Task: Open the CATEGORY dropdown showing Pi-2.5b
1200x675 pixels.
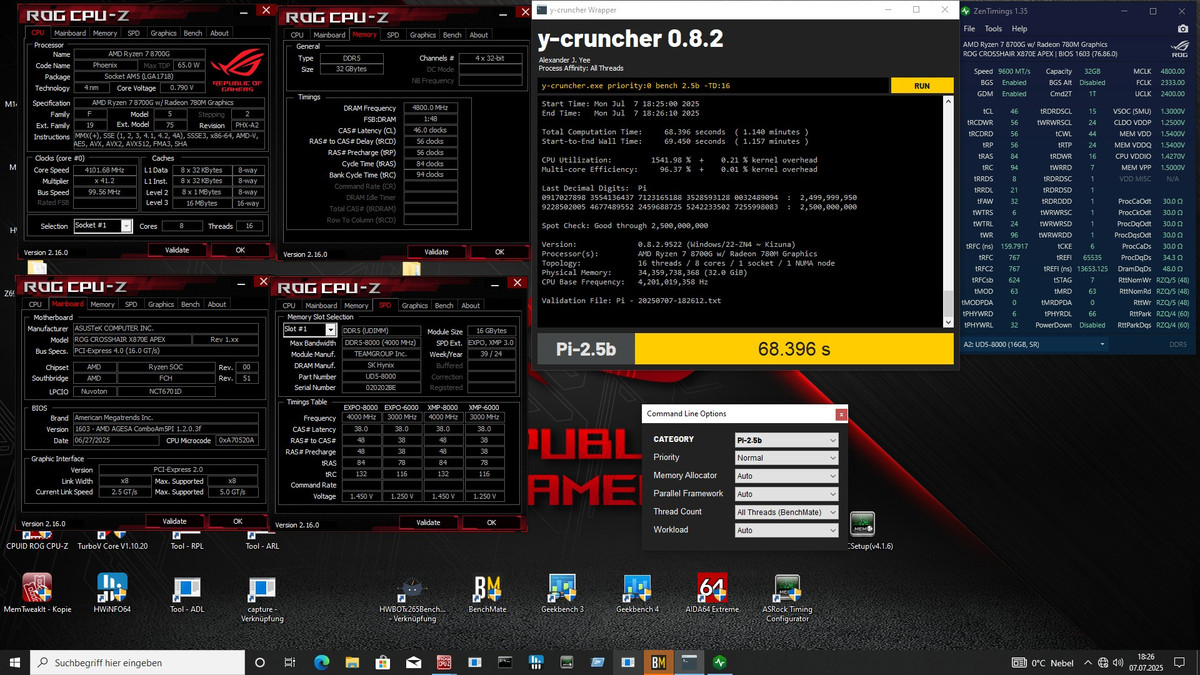Action: point(786,440)
